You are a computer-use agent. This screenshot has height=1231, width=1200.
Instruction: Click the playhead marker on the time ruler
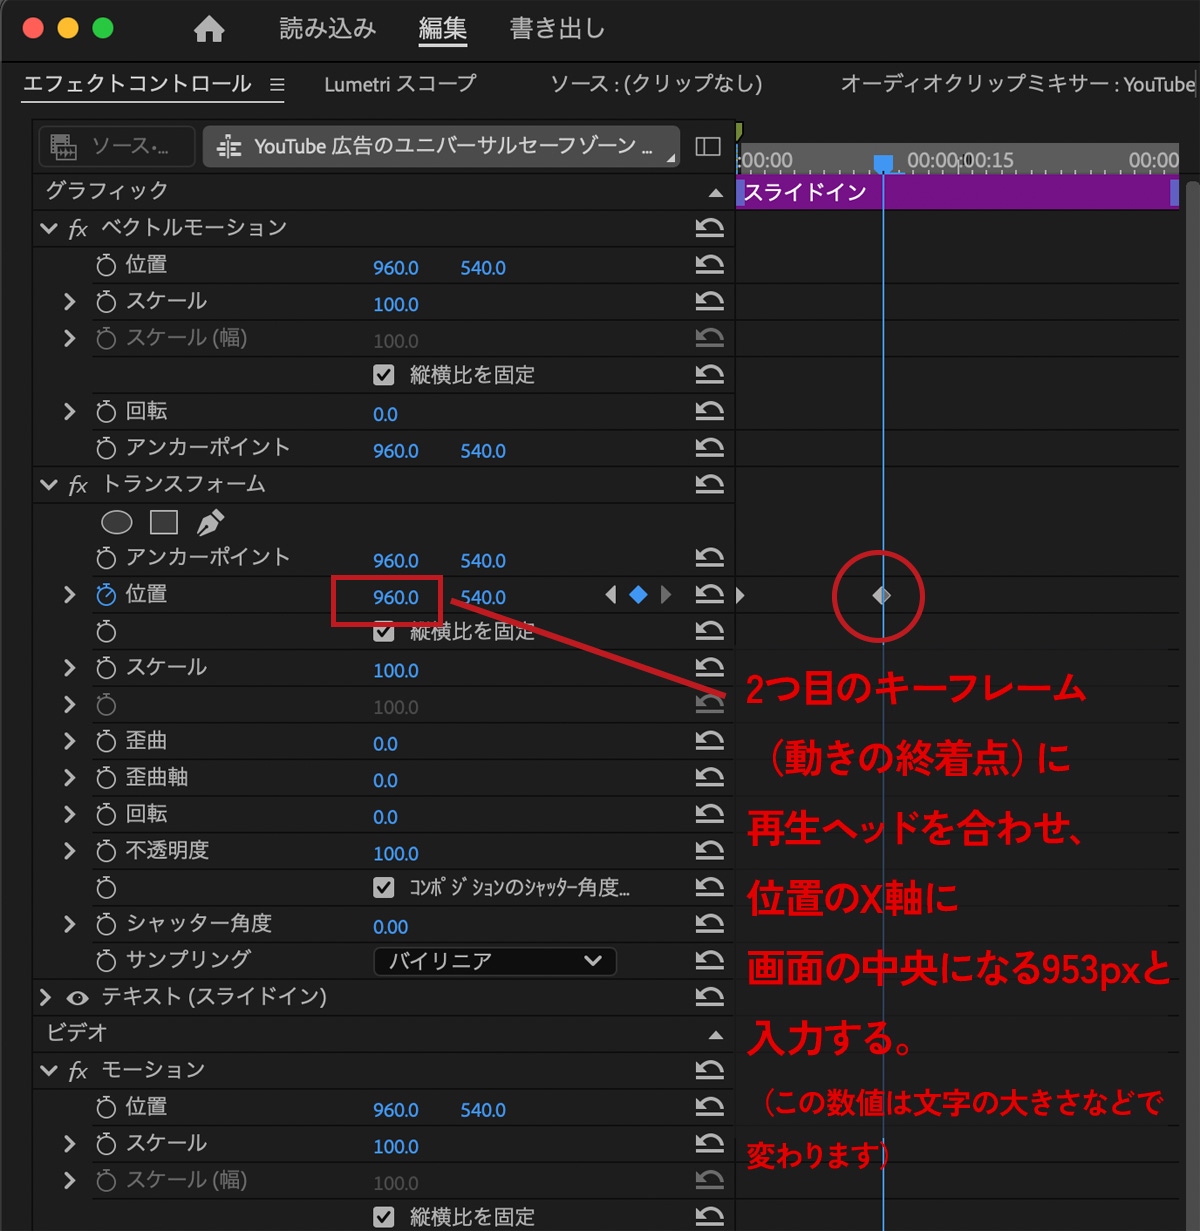click(883, 162)
